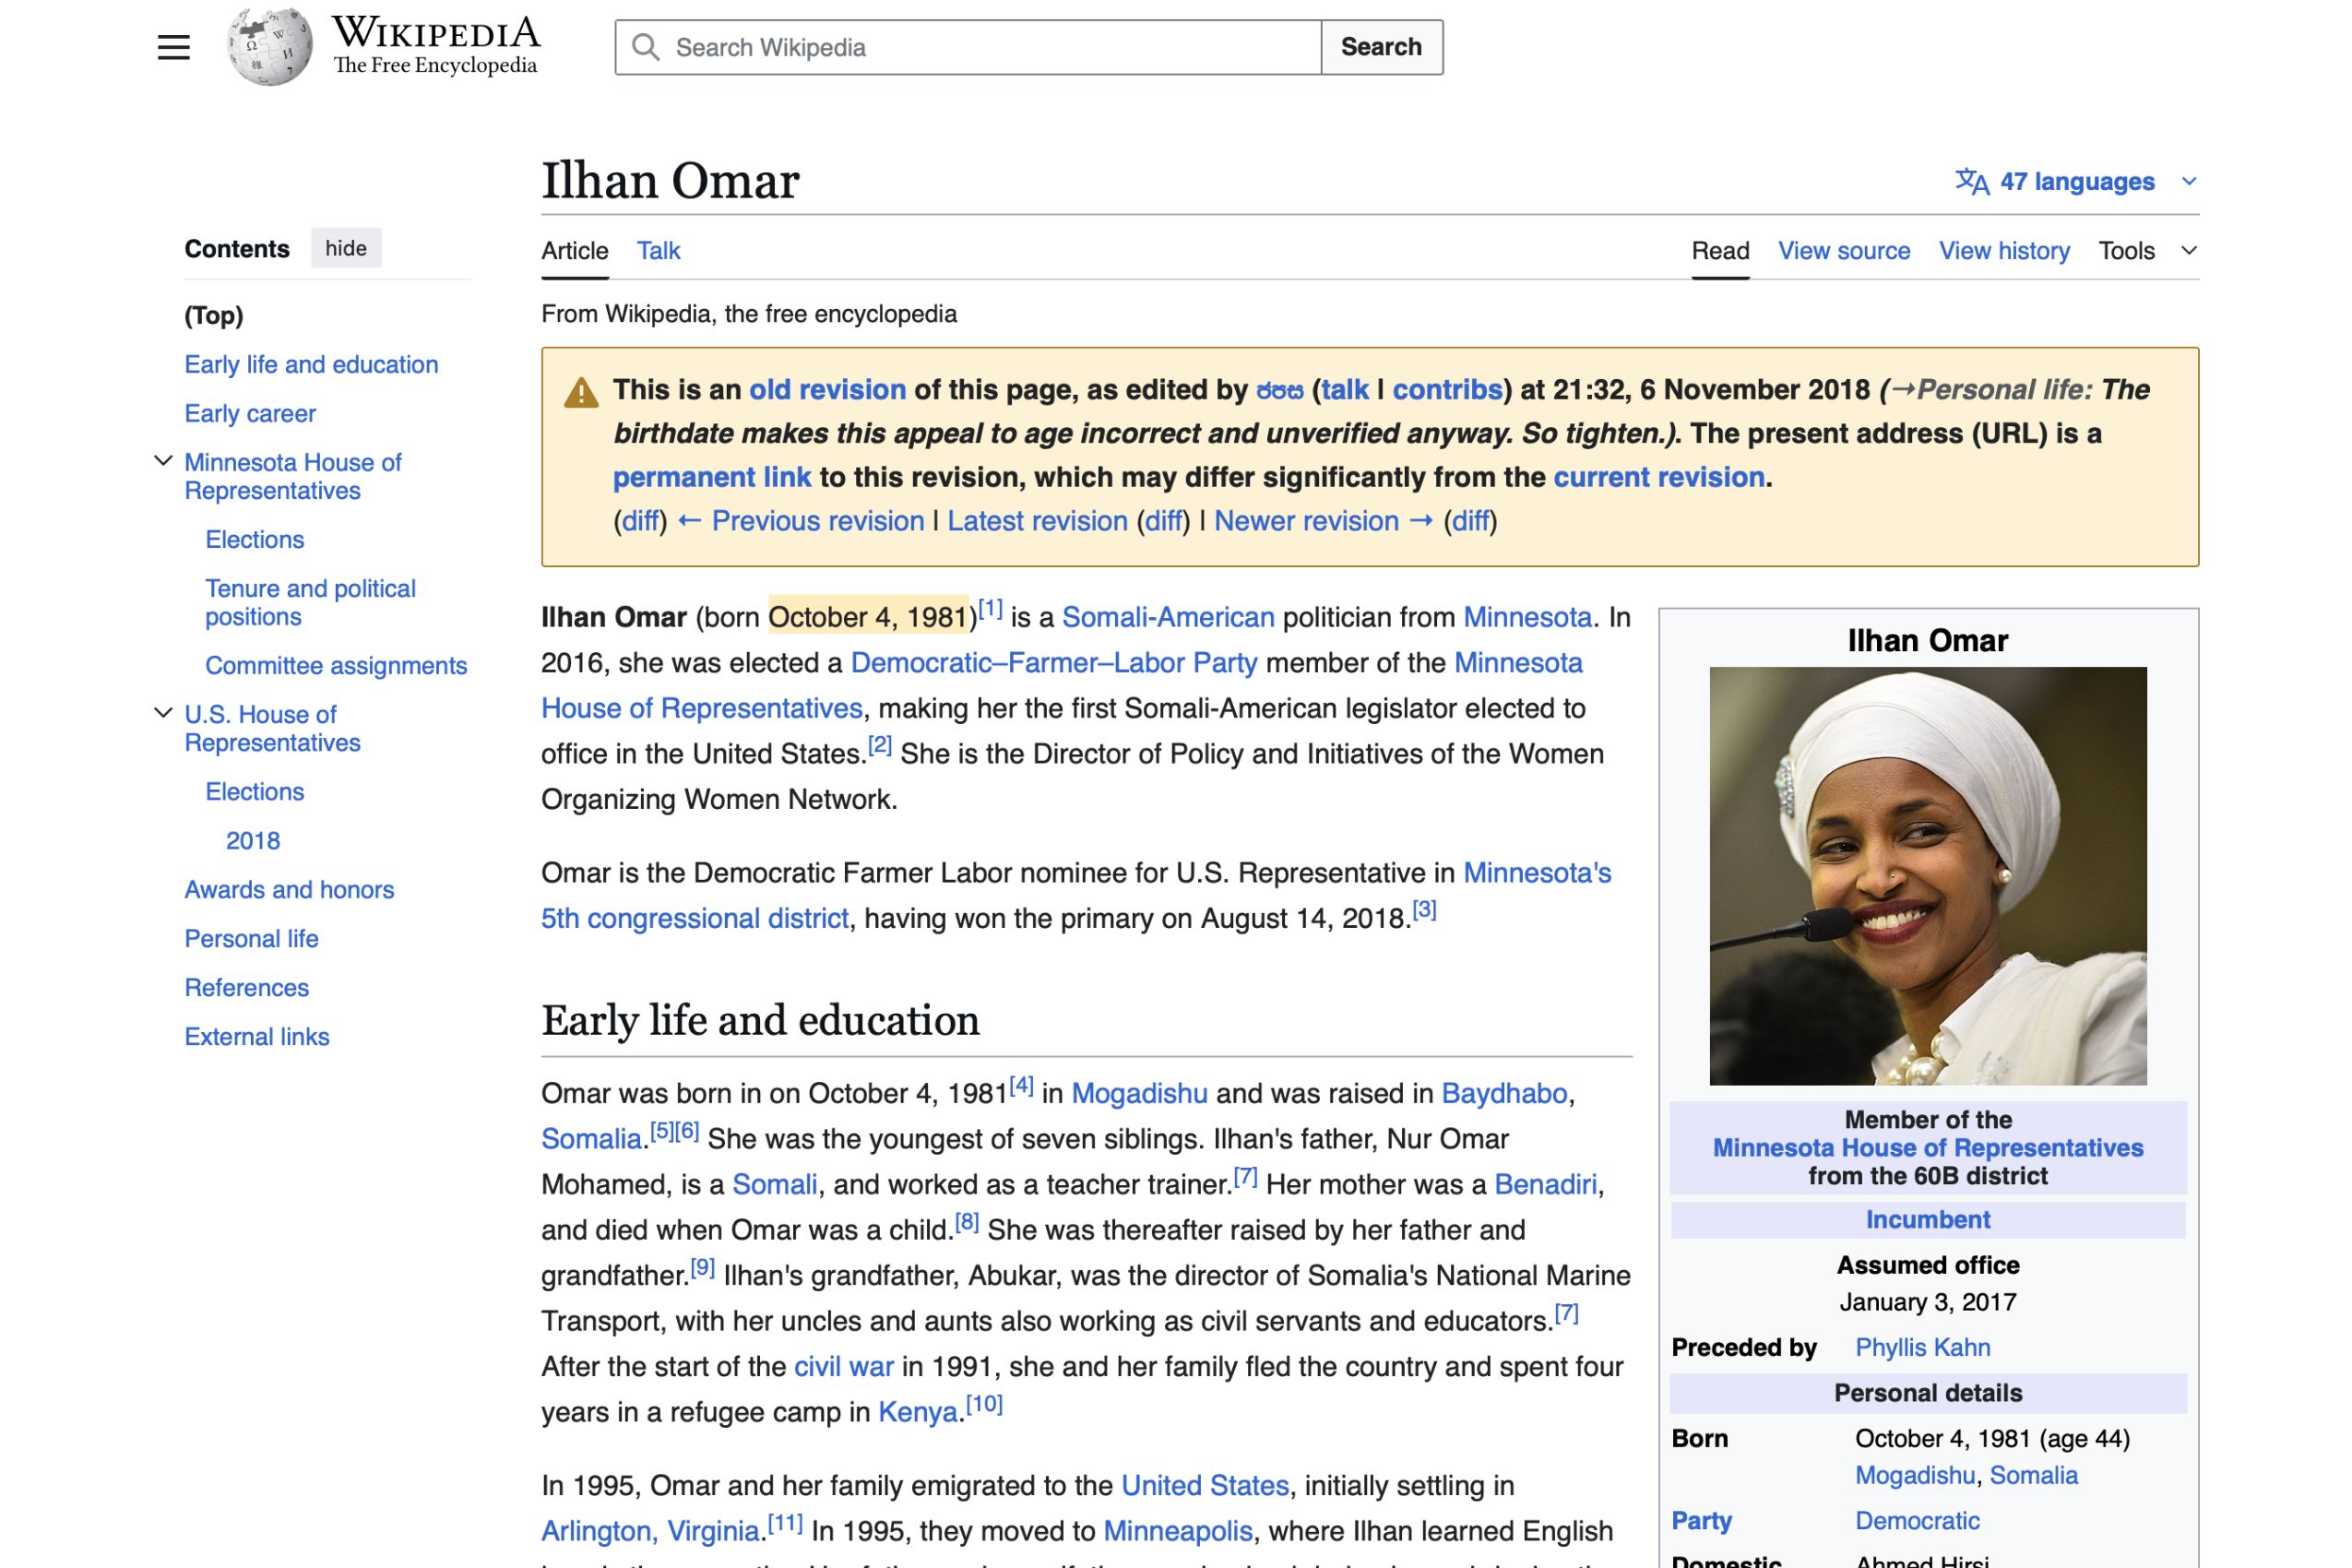Collapse "U.S. House of Representatives" in Contents
2352x1568 pixels.
163,713
